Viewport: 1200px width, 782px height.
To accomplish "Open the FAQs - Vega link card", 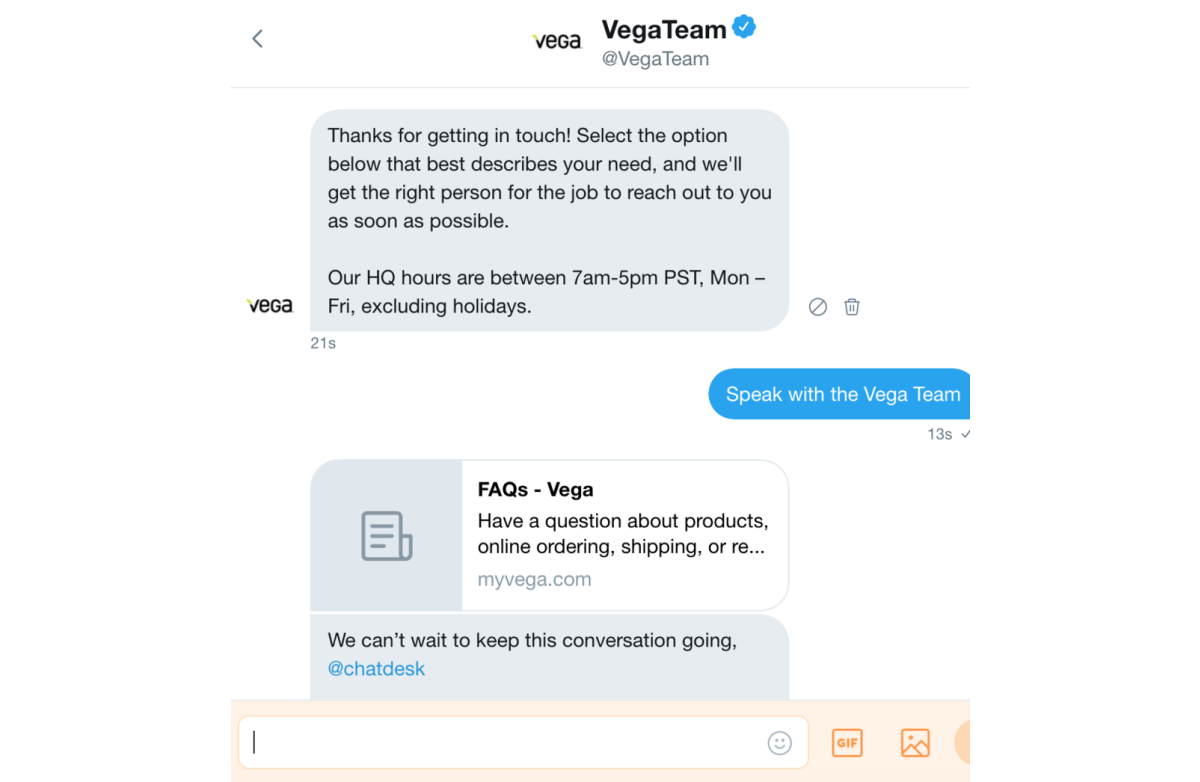I will [x=549, y=535].
